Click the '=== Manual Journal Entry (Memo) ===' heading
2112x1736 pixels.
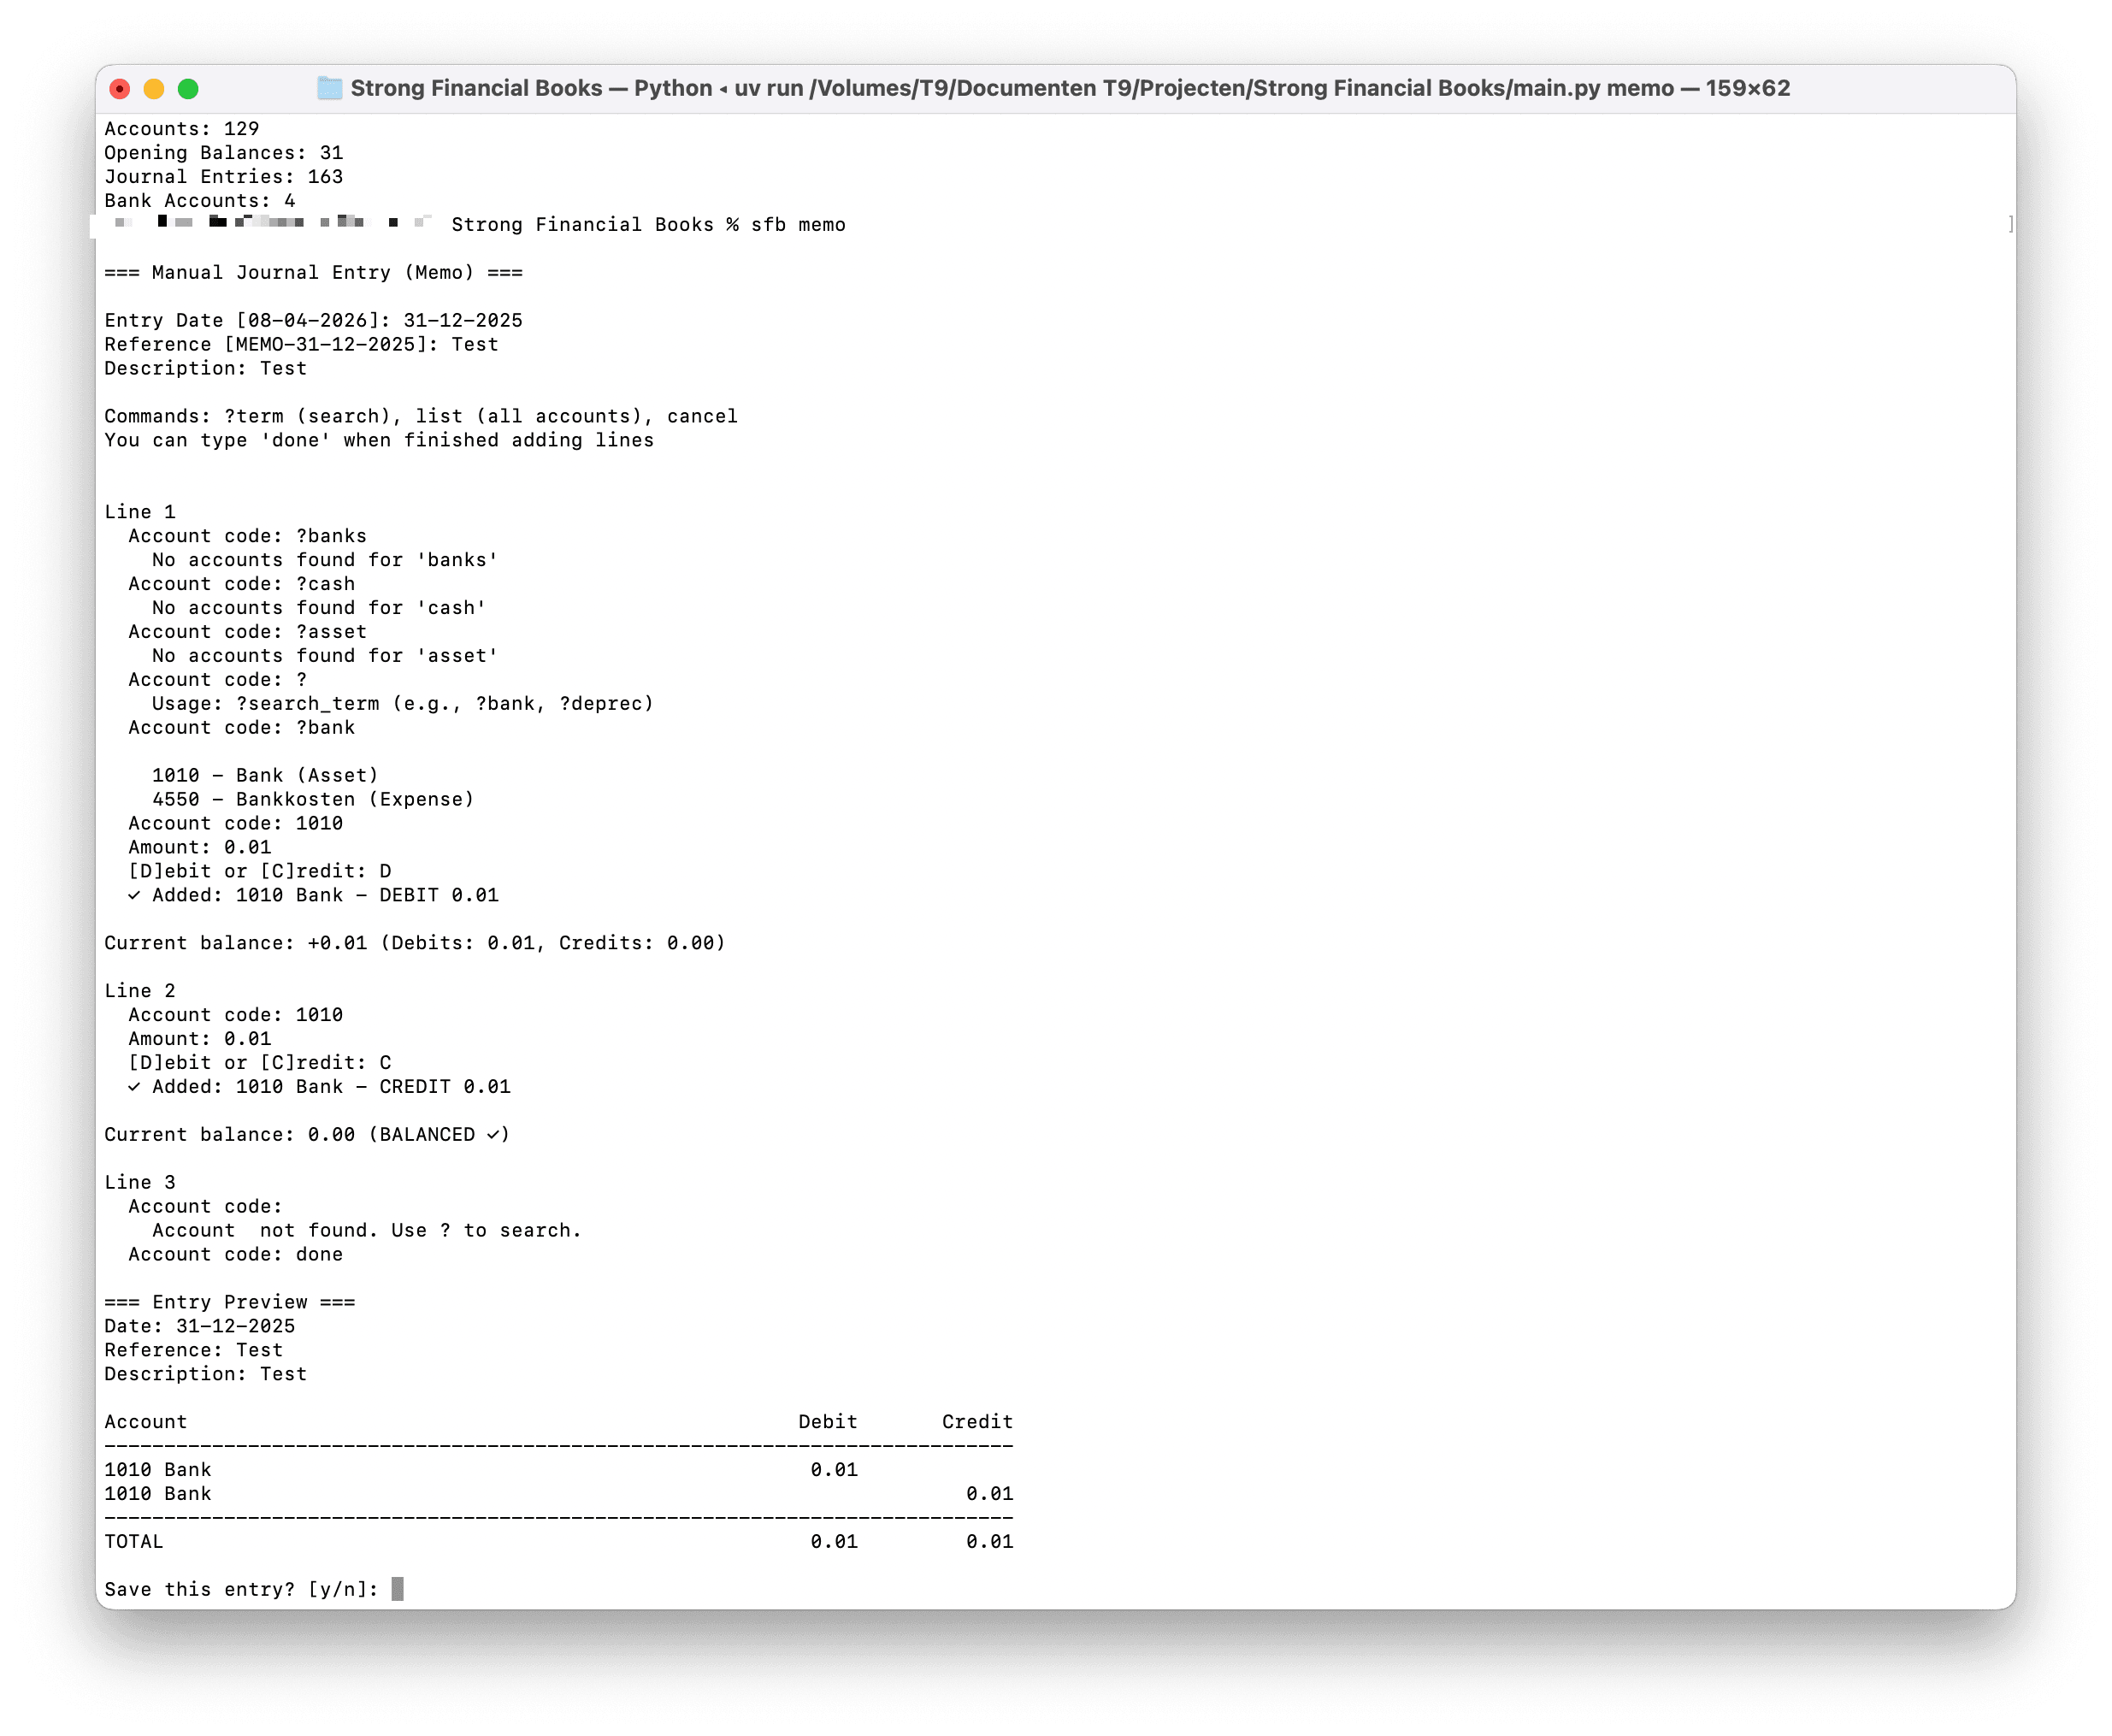tap(313, 273)
